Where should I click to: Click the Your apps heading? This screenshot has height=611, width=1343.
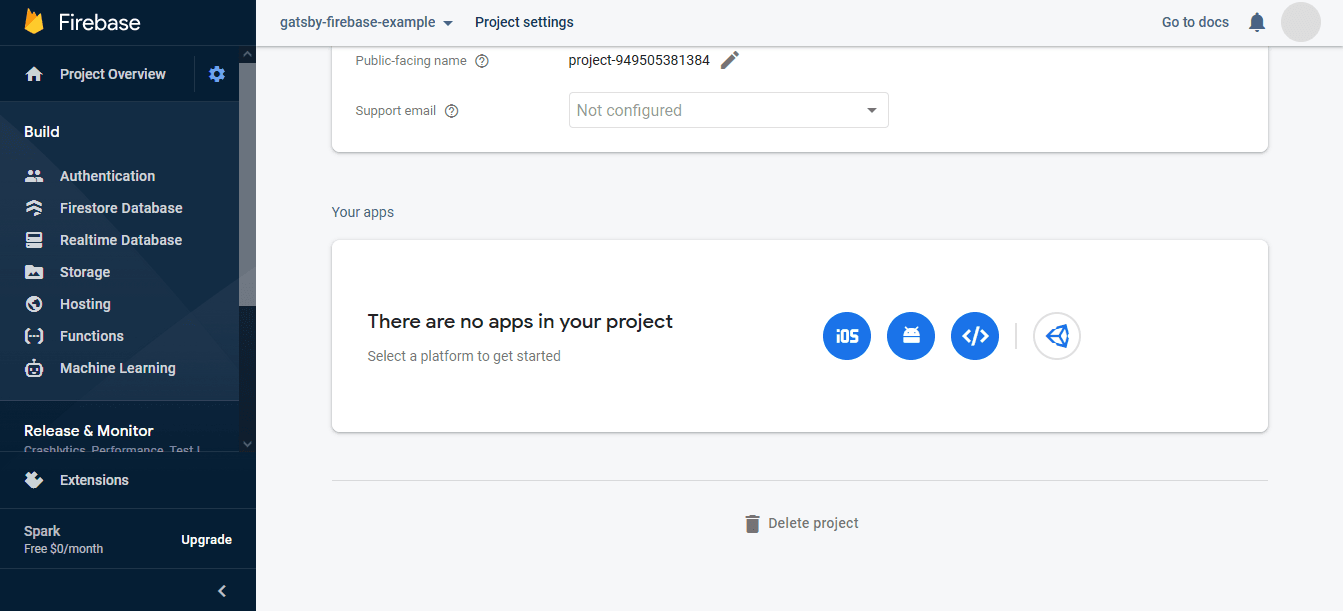(x=363, y=212)
